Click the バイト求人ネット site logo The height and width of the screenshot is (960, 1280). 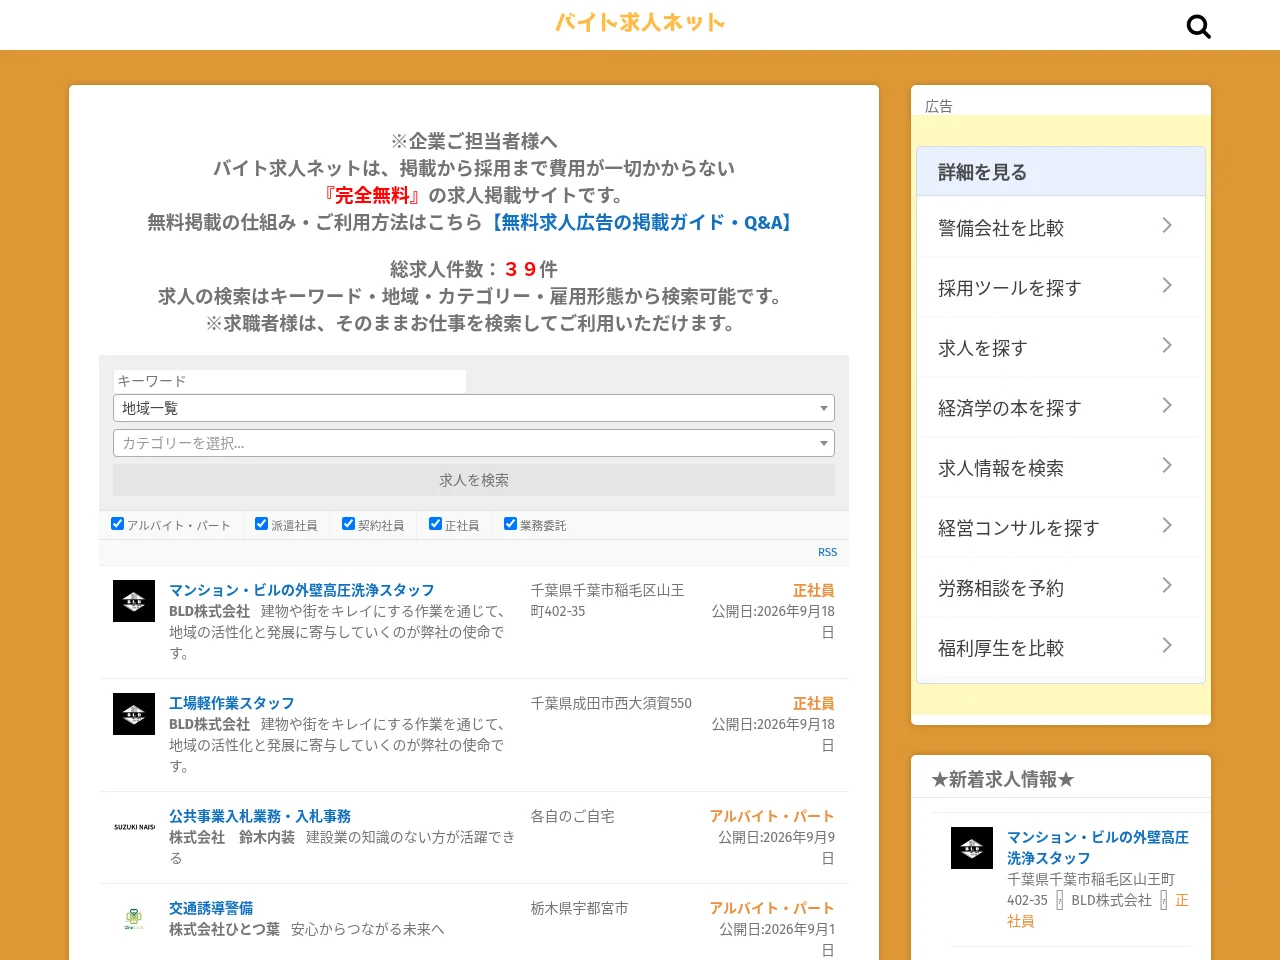click(640, 22)
